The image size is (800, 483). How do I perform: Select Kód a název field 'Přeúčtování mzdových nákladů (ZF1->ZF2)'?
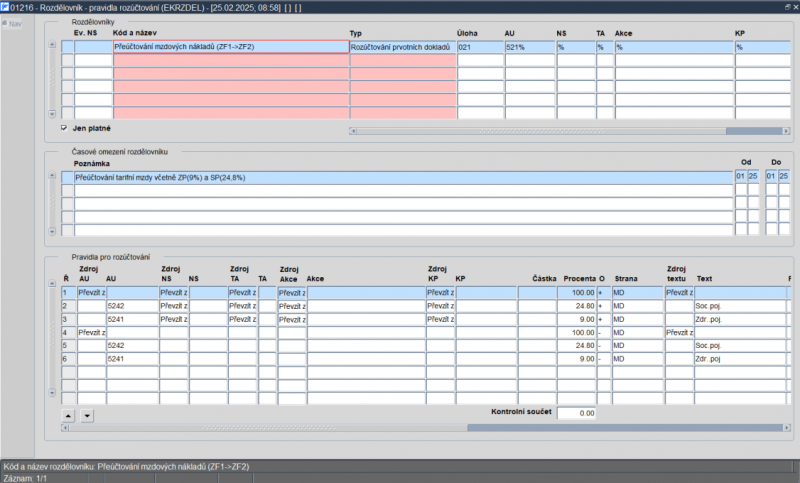tap(231, 47)
